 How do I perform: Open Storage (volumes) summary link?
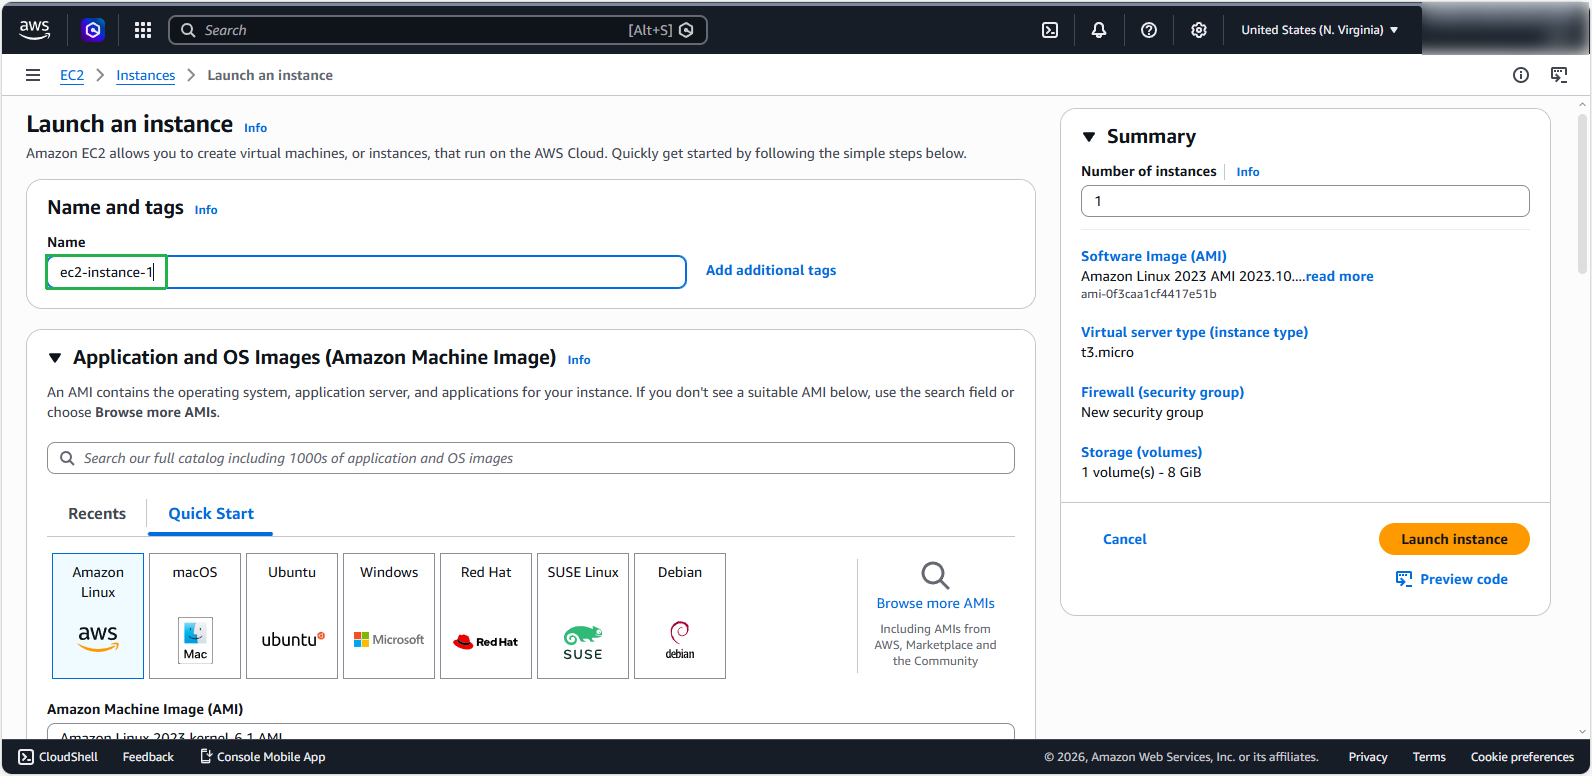click(1141, 452)
